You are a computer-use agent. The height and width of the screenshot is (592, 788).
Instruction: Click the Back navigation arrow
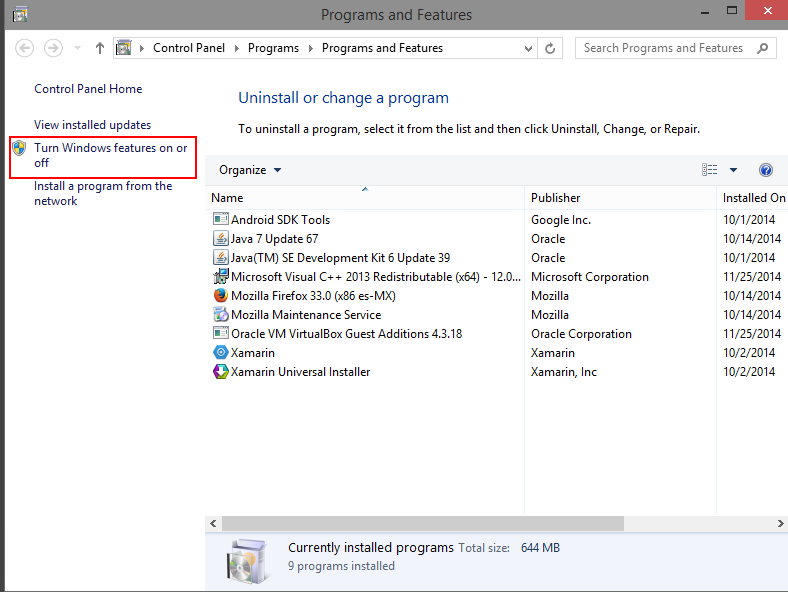[24, 48]
